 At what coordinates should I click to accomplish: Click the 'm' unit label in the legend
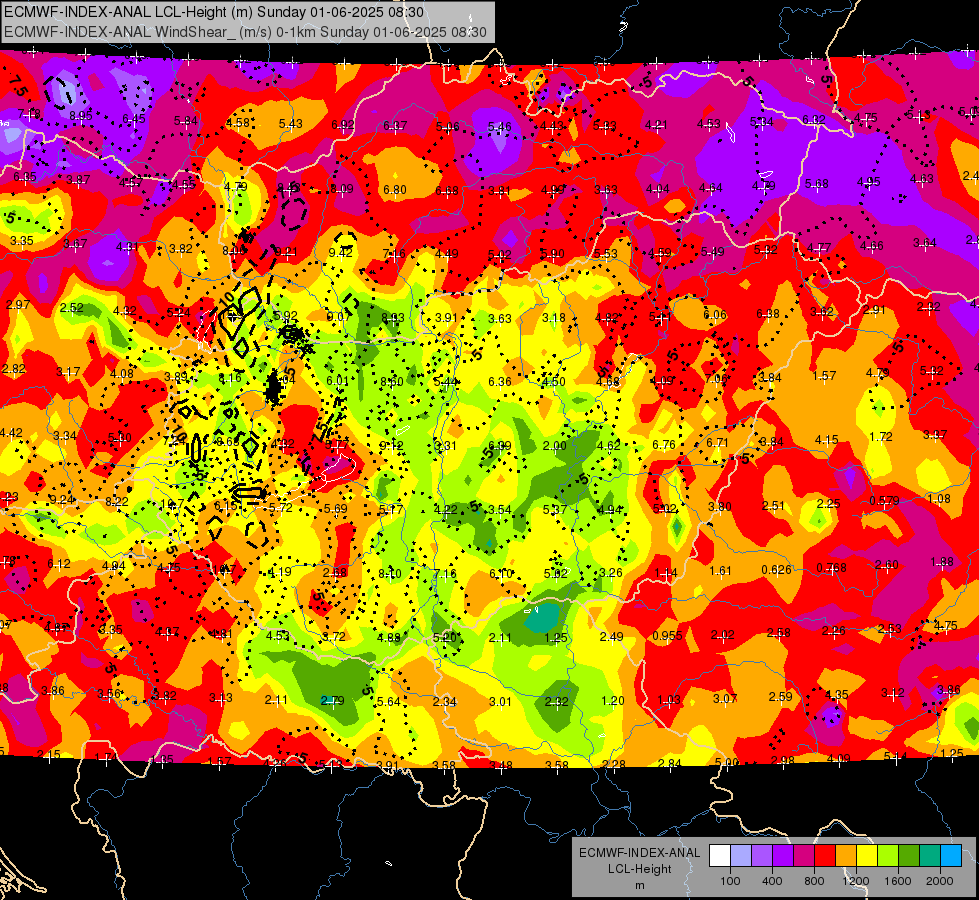(639, 886)
